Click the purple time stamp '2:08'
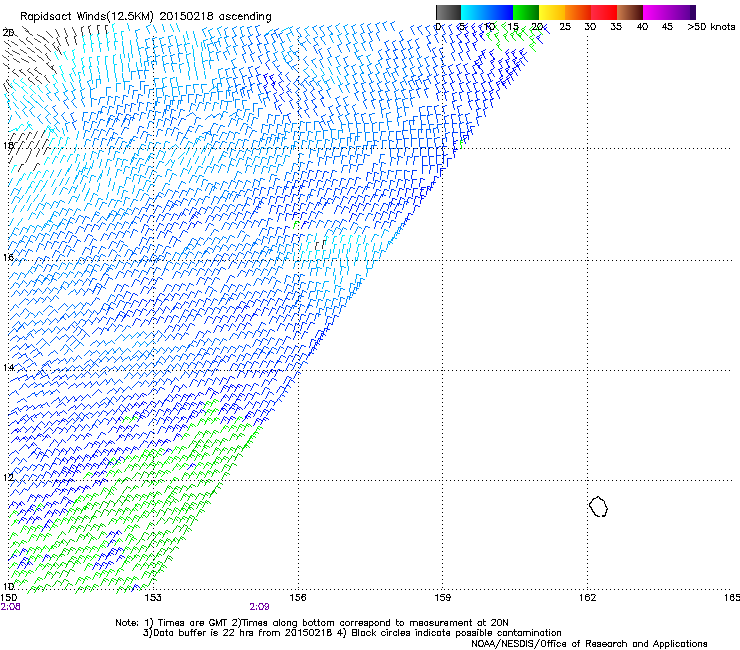Screen dimensions: 740x650 10,607
